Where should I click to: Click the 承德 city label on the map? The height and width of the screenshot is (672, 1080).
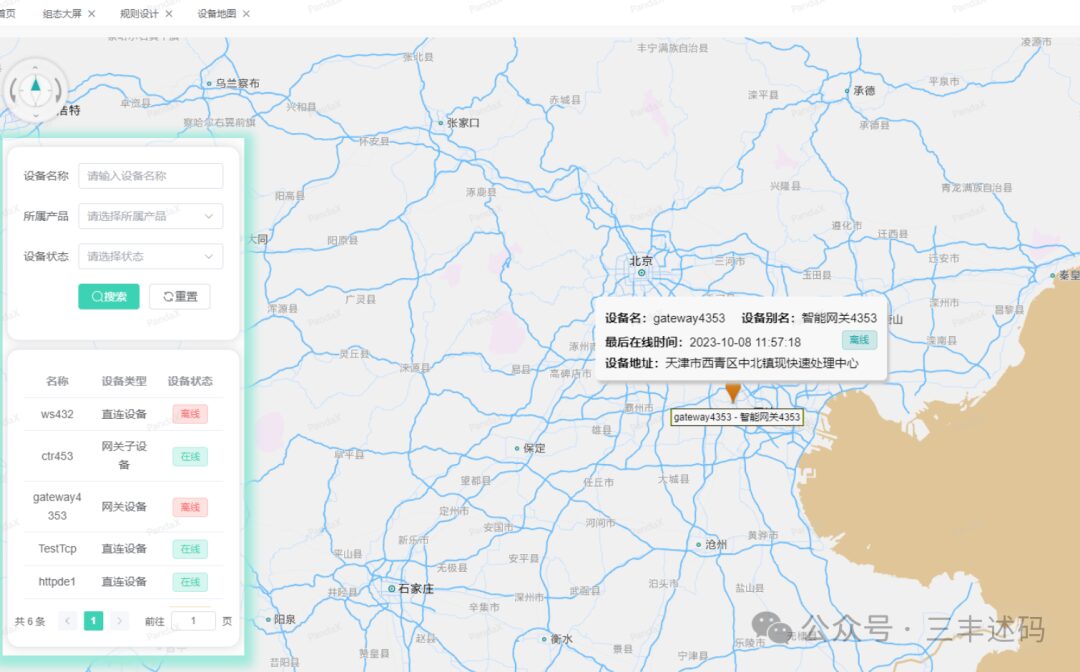[864, 90]
